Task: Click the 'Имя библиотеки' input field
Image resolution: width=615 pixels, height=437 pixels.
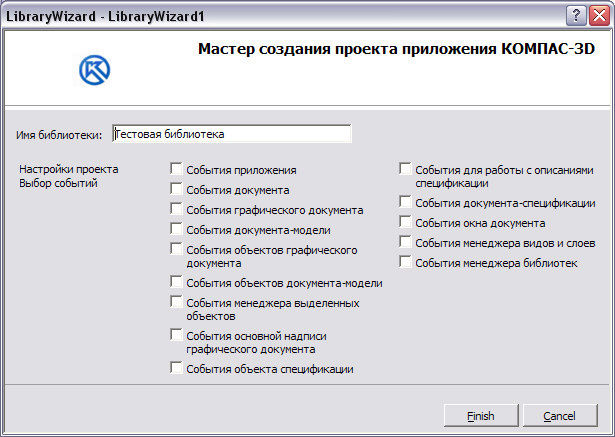Action: click(x=232, y=134)
